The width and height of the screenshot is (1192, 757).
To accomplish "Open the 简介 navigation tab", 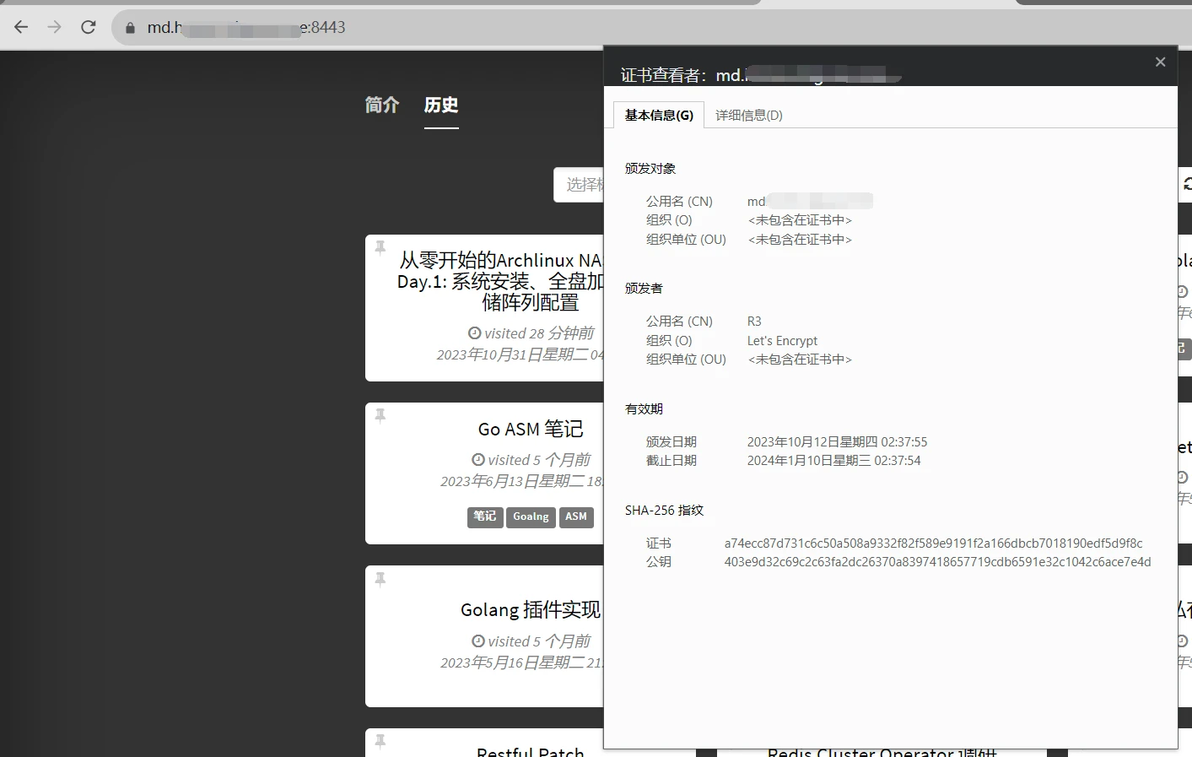I will (x=382, y=105).
